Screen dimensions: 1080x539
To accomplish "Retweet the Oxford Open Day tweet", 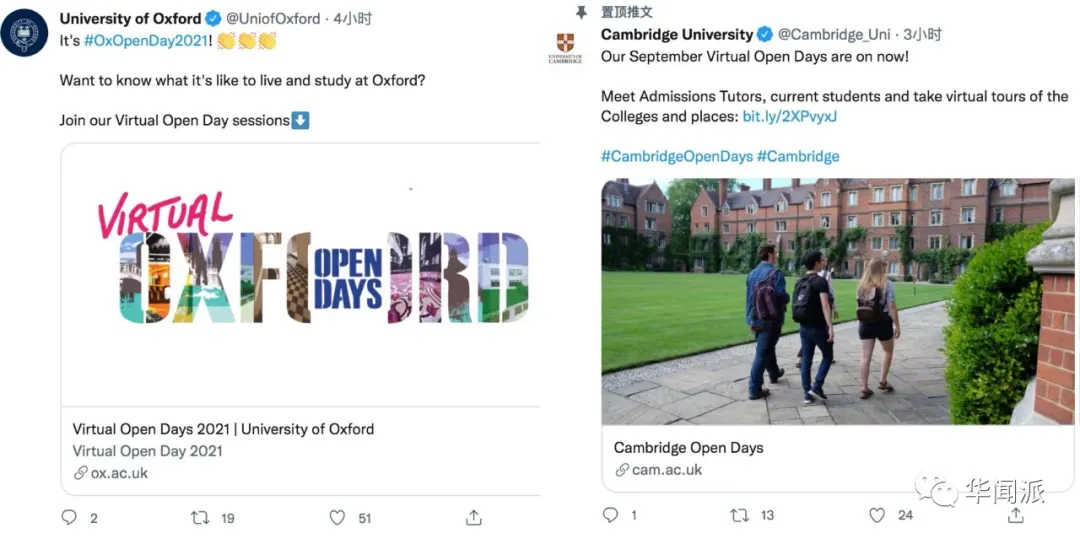I will click(x=201, y=517).
